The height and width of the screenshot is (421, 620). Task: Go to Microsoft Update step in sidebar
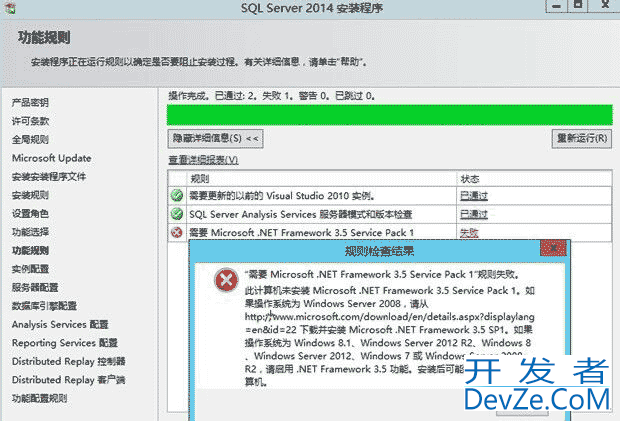51,158
